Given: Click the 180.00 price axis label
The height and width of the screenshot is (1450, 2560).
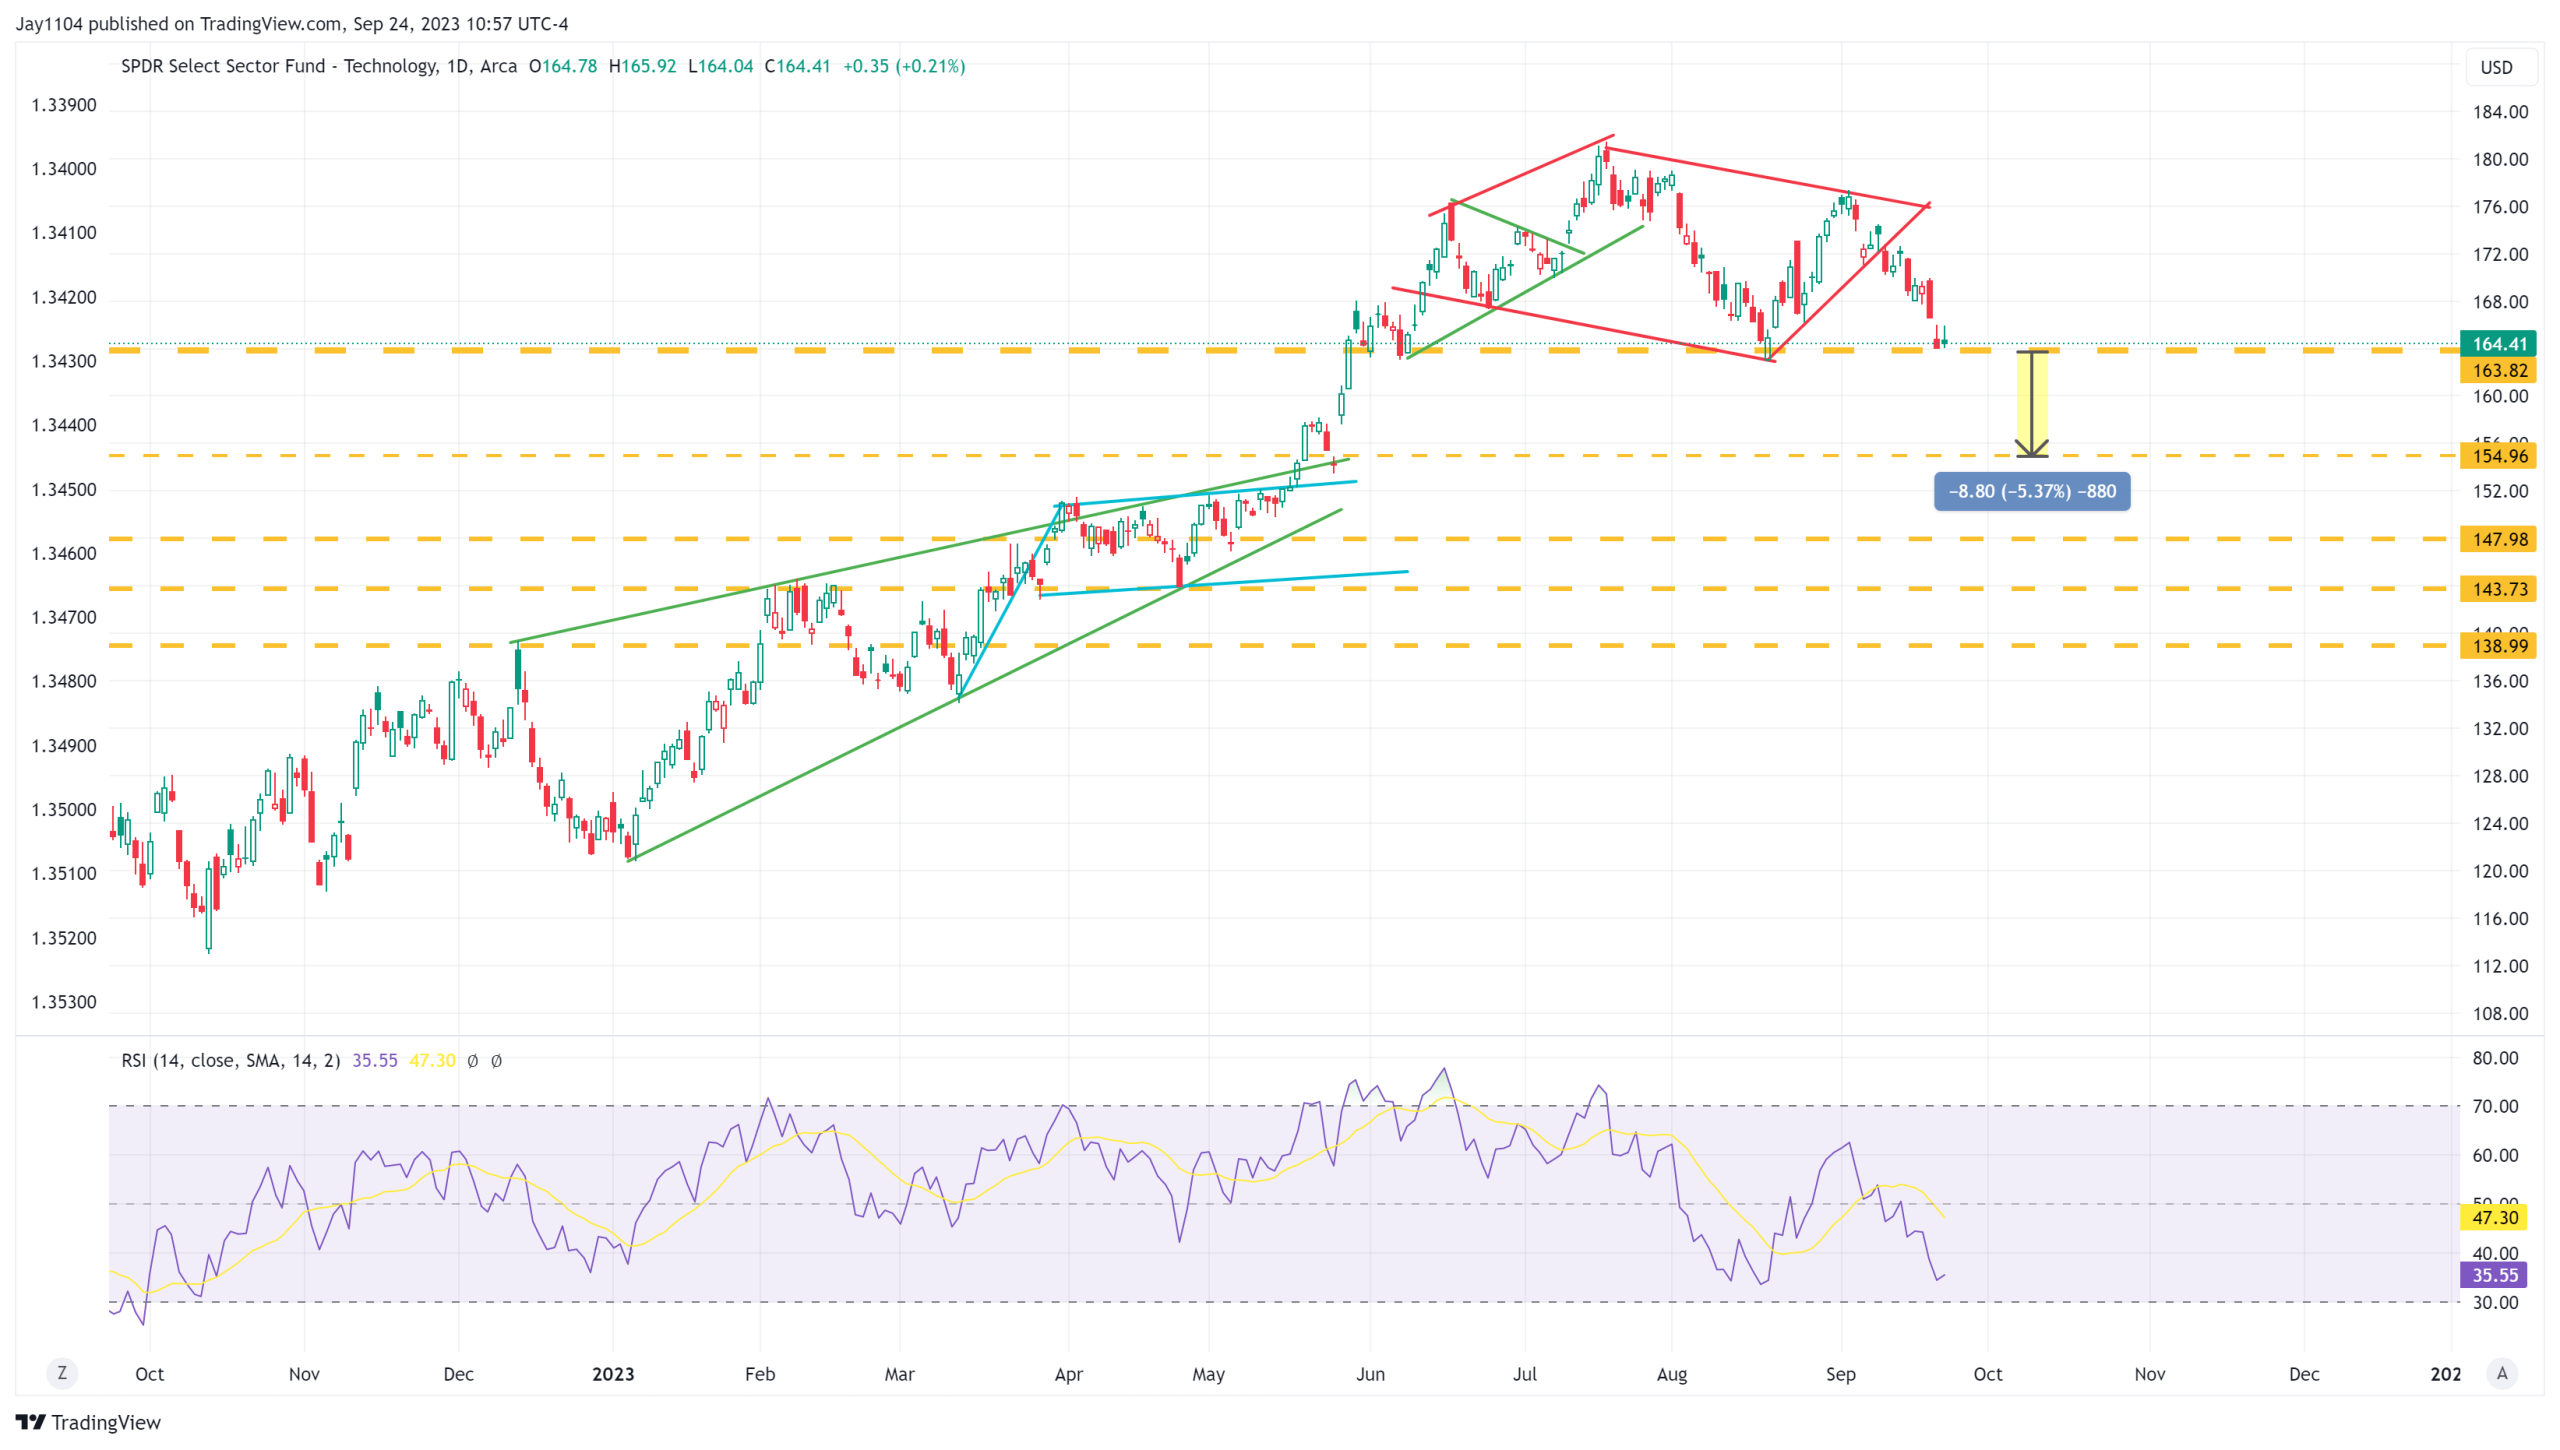Looking at the screenshot, I should 2500,160.
